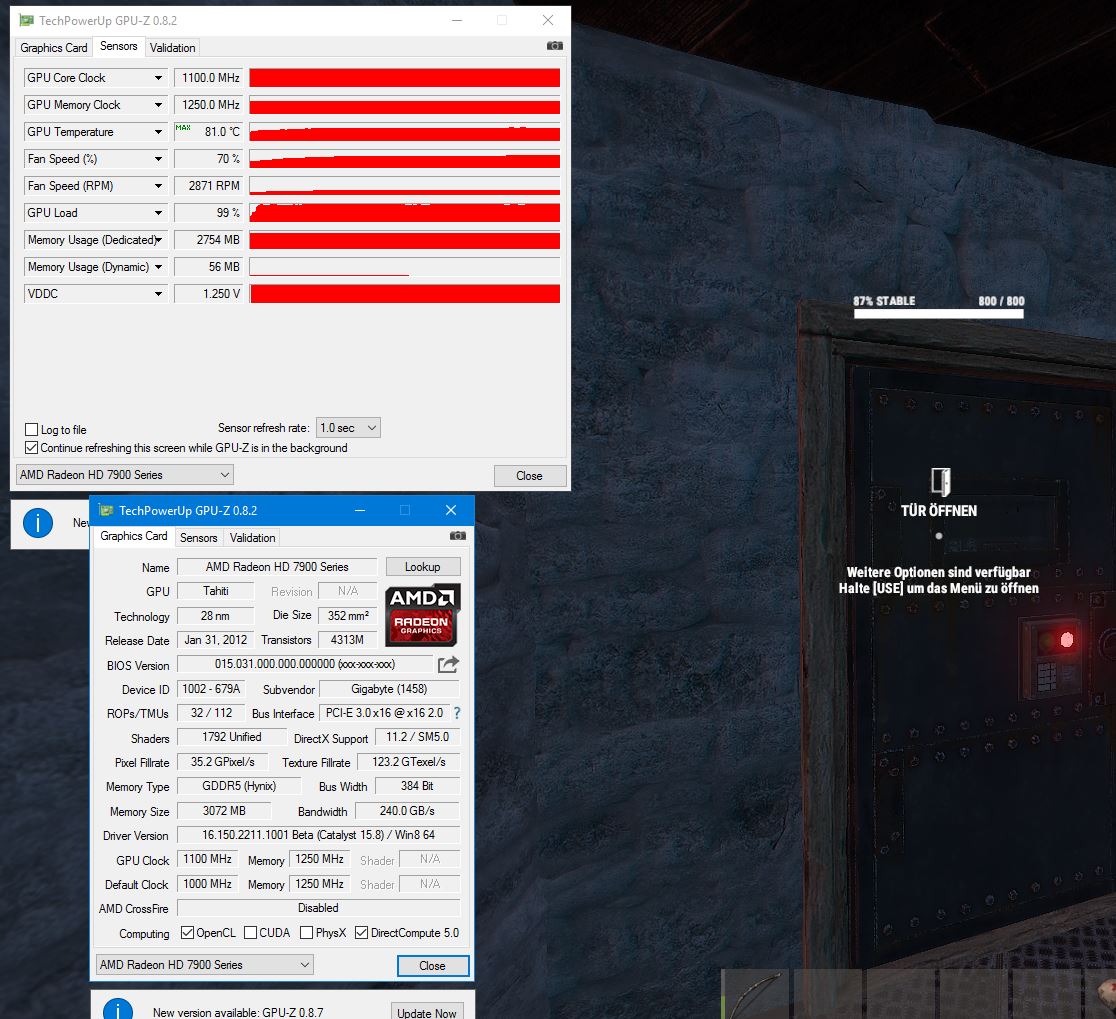Viewport: 1116px width, 1019px height.
Task: Open the Sensor refresh rate dropdown
Action: (x=348, y=428)
